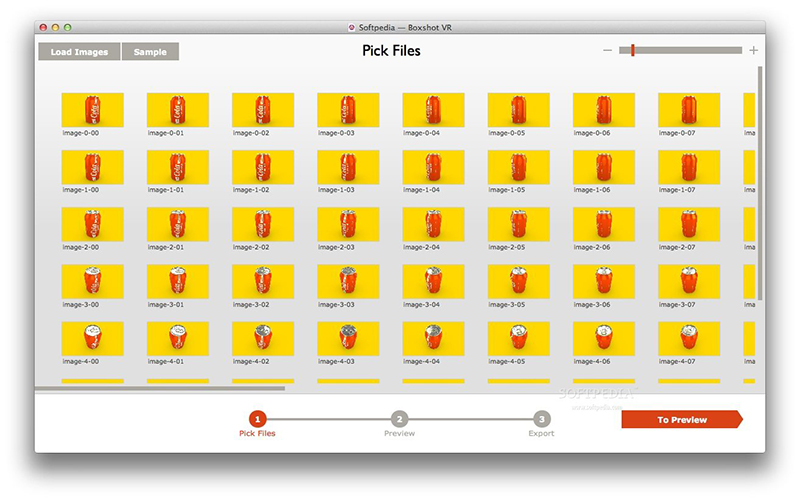
Task: Open thumbnail image-3-06
Action: coord(604,281)
